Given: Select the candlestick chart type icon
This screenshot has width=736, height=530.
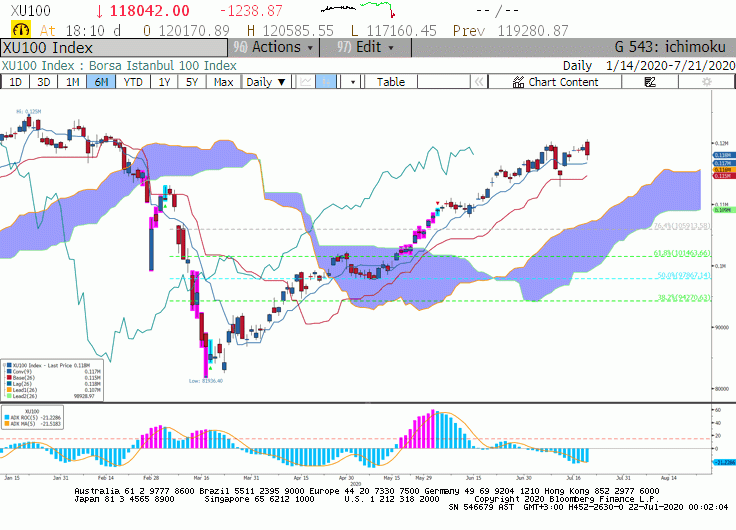Looking at the screenshot, I should pyautogui.click(x=326, y=82).
